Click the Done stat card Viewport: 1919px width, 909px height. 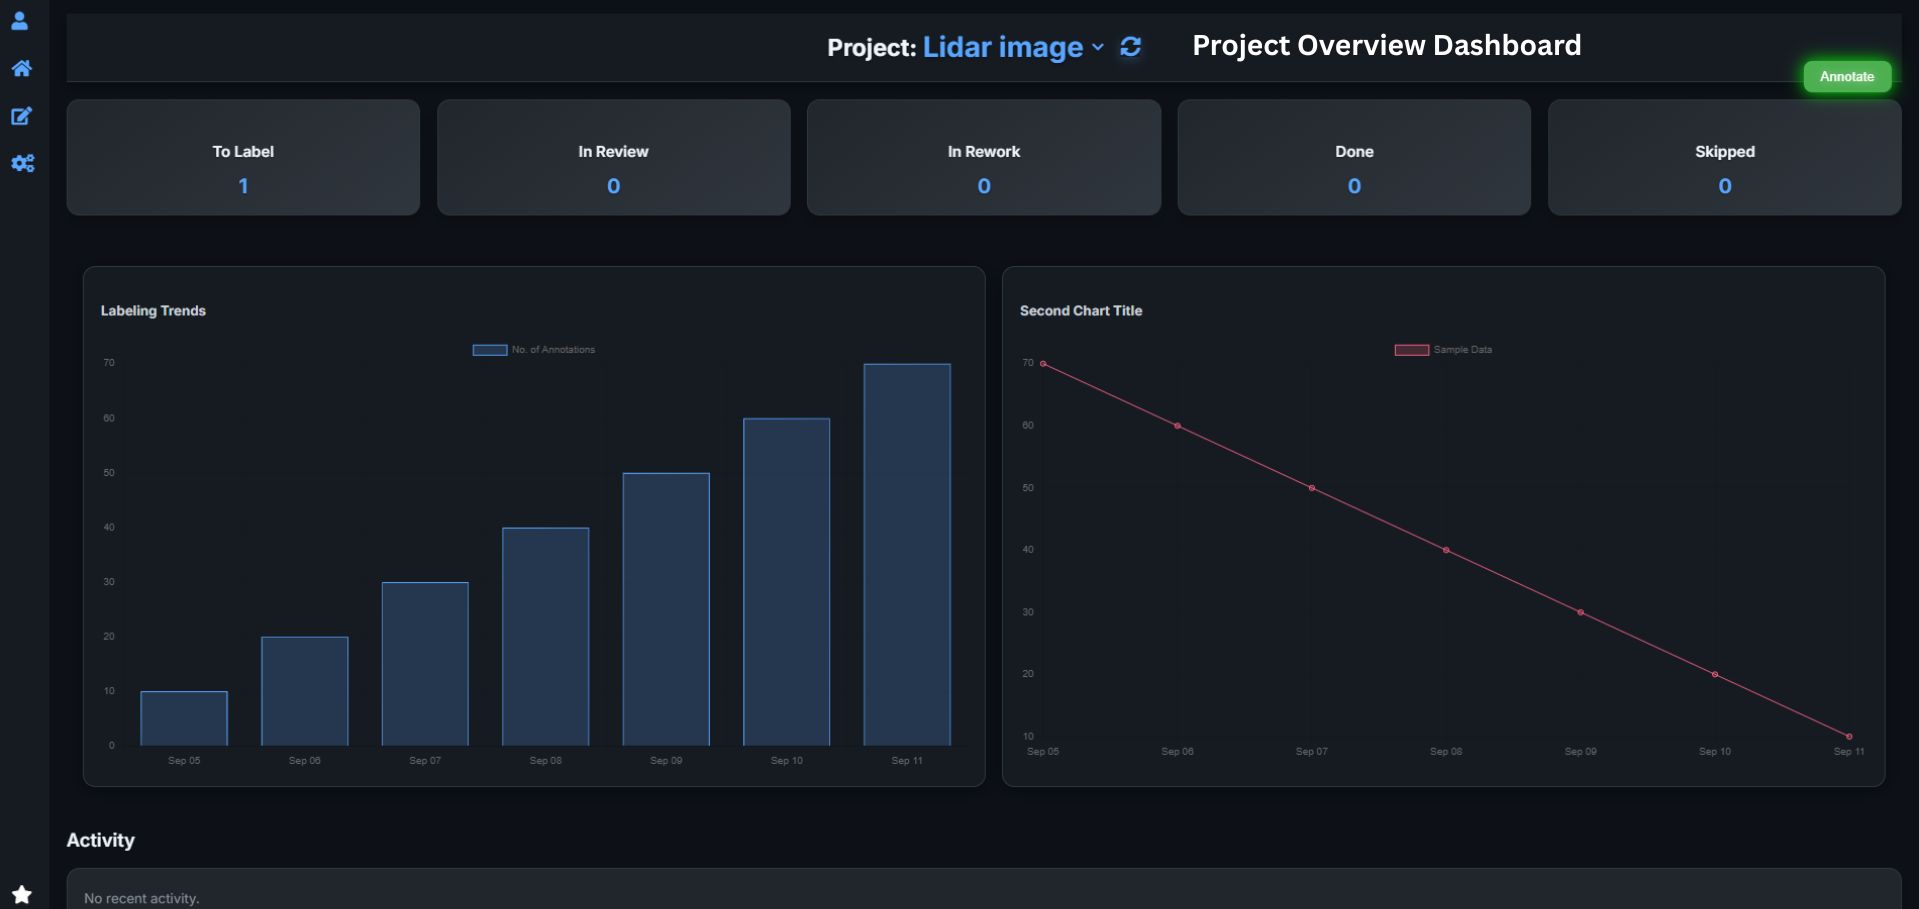(1354, 157)
